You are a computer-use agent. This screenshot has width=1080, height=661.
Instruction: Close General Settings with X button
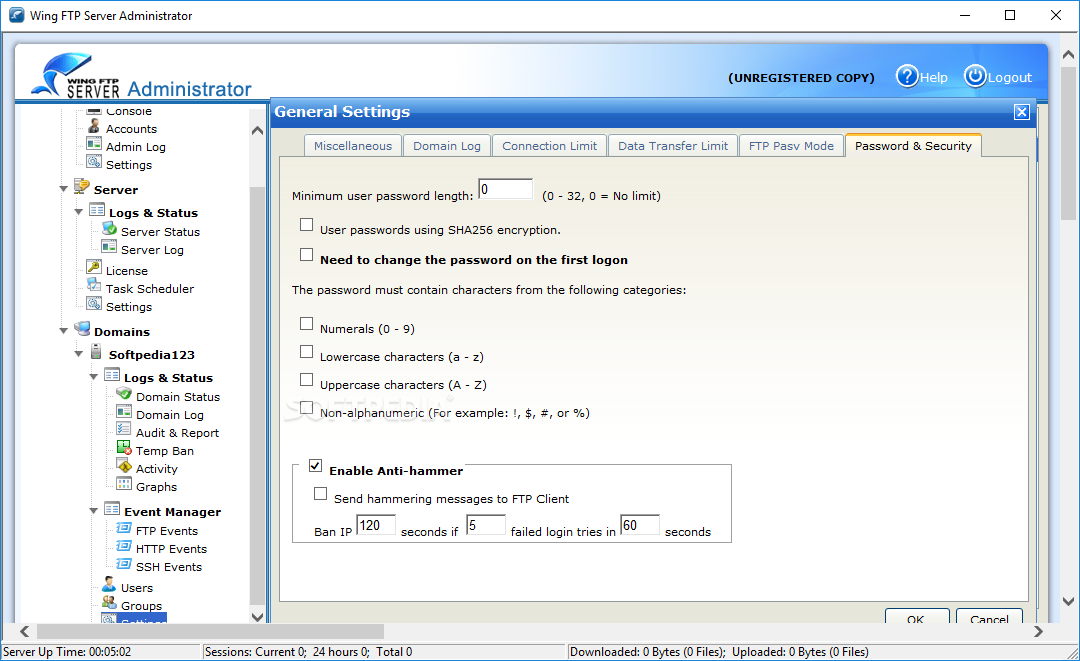coord(1021,112)
